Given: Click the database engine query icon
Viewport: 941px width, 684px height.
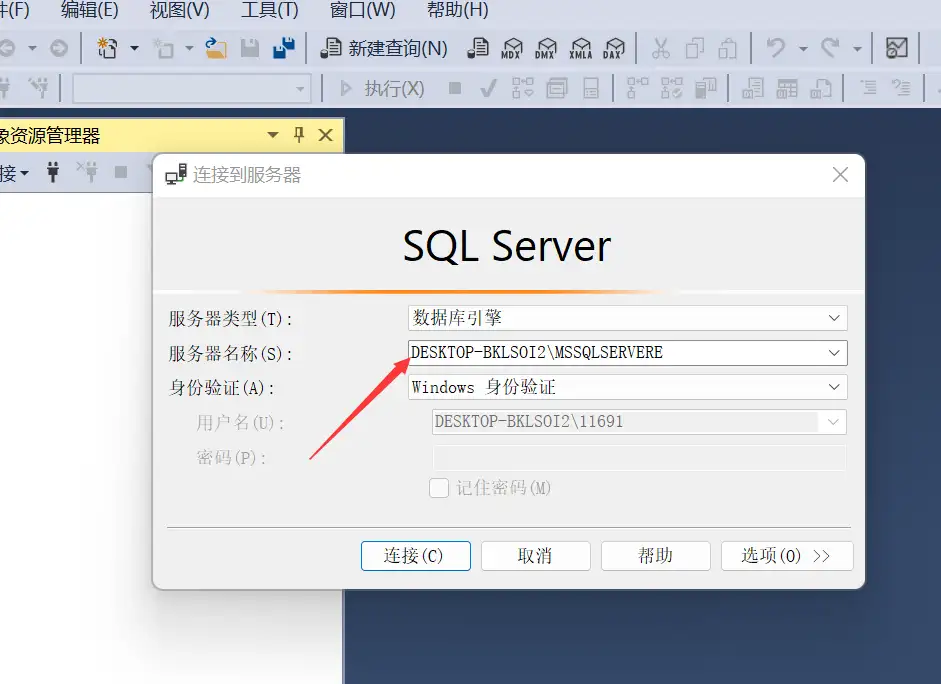Looking at the screenshot, I should point(478,48).
